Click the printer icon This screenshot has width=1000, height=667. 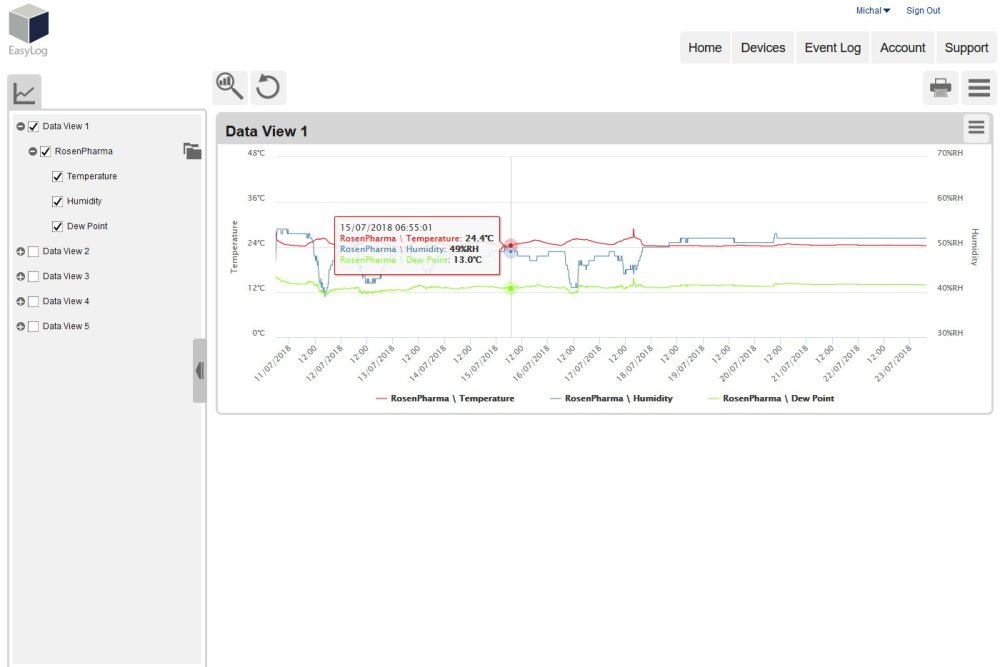940,88
